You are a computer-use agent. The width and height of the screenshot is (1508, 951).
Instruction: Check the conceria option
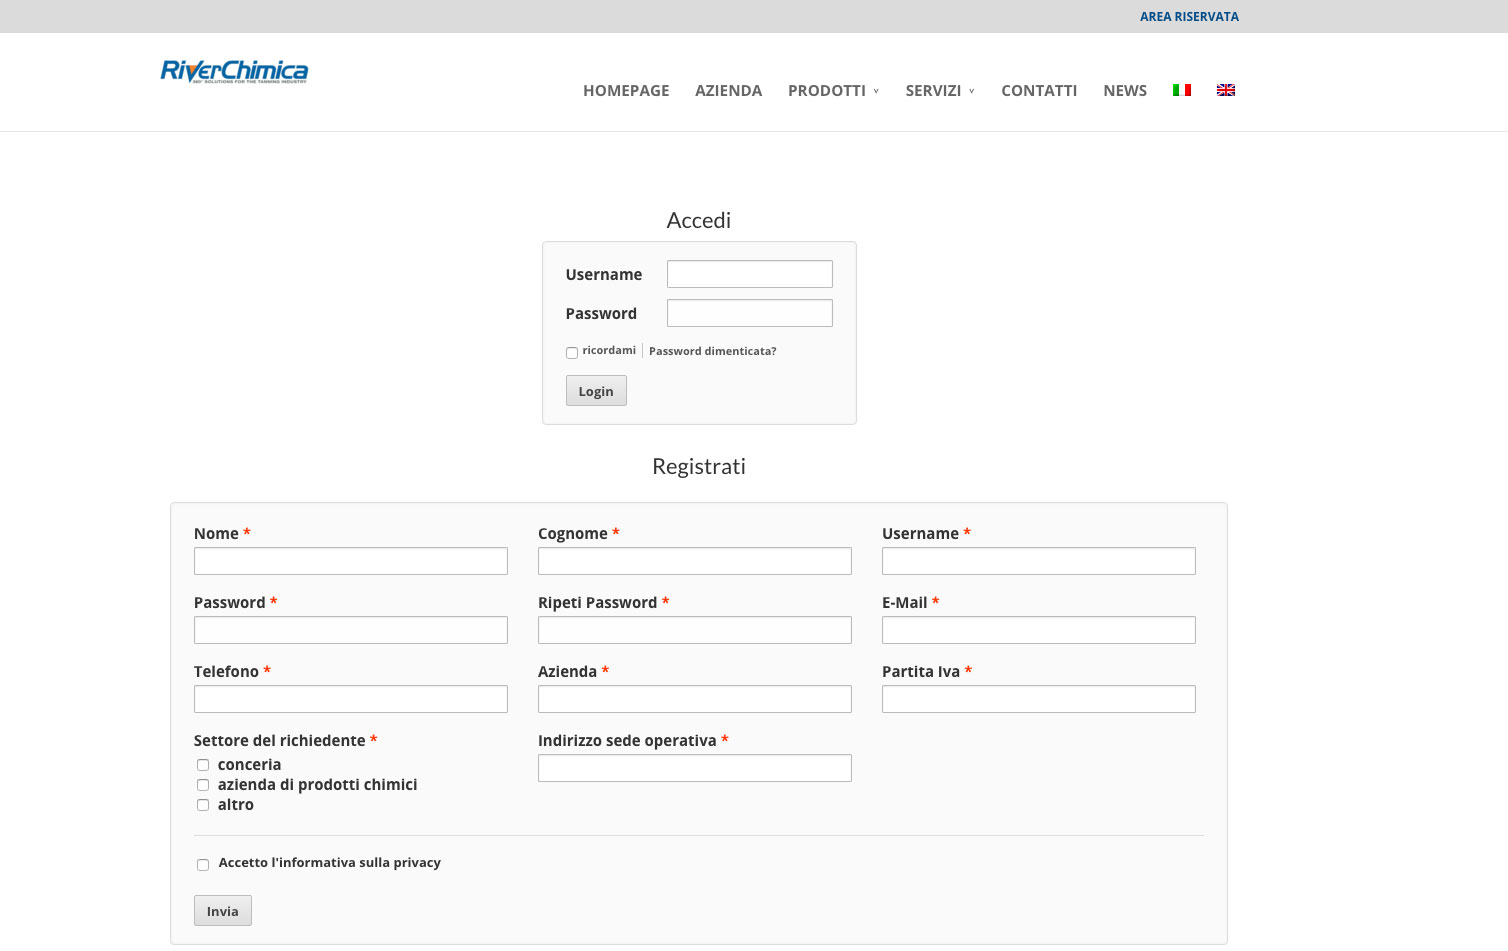click(203, 765)
